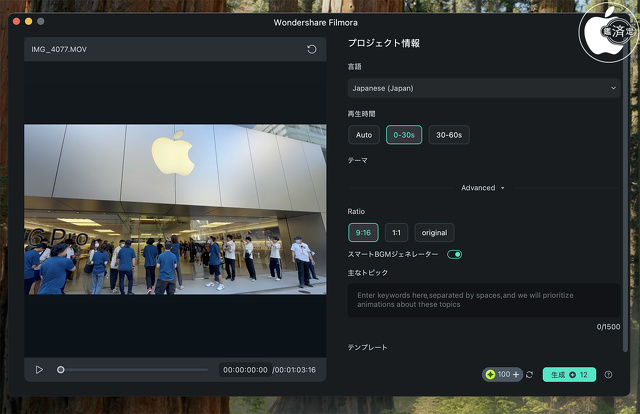Image resolution: width=640 pixels, height=414 pixels.
Task: Select the 1:1 ratio option
Action: 397,232
